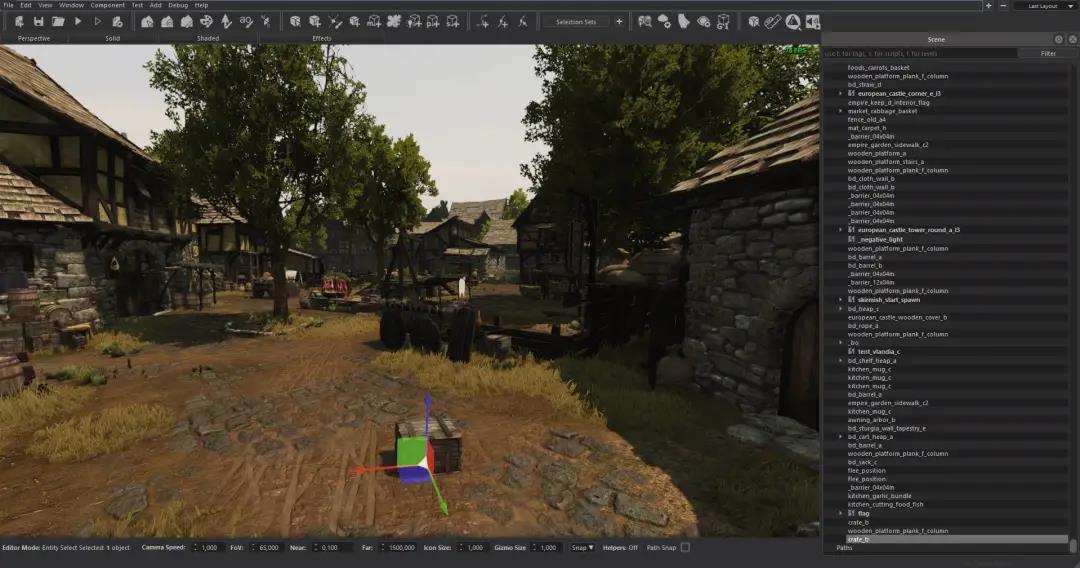Click the Scene search filter input field
1080x568 pixels.
coord(920,53)
